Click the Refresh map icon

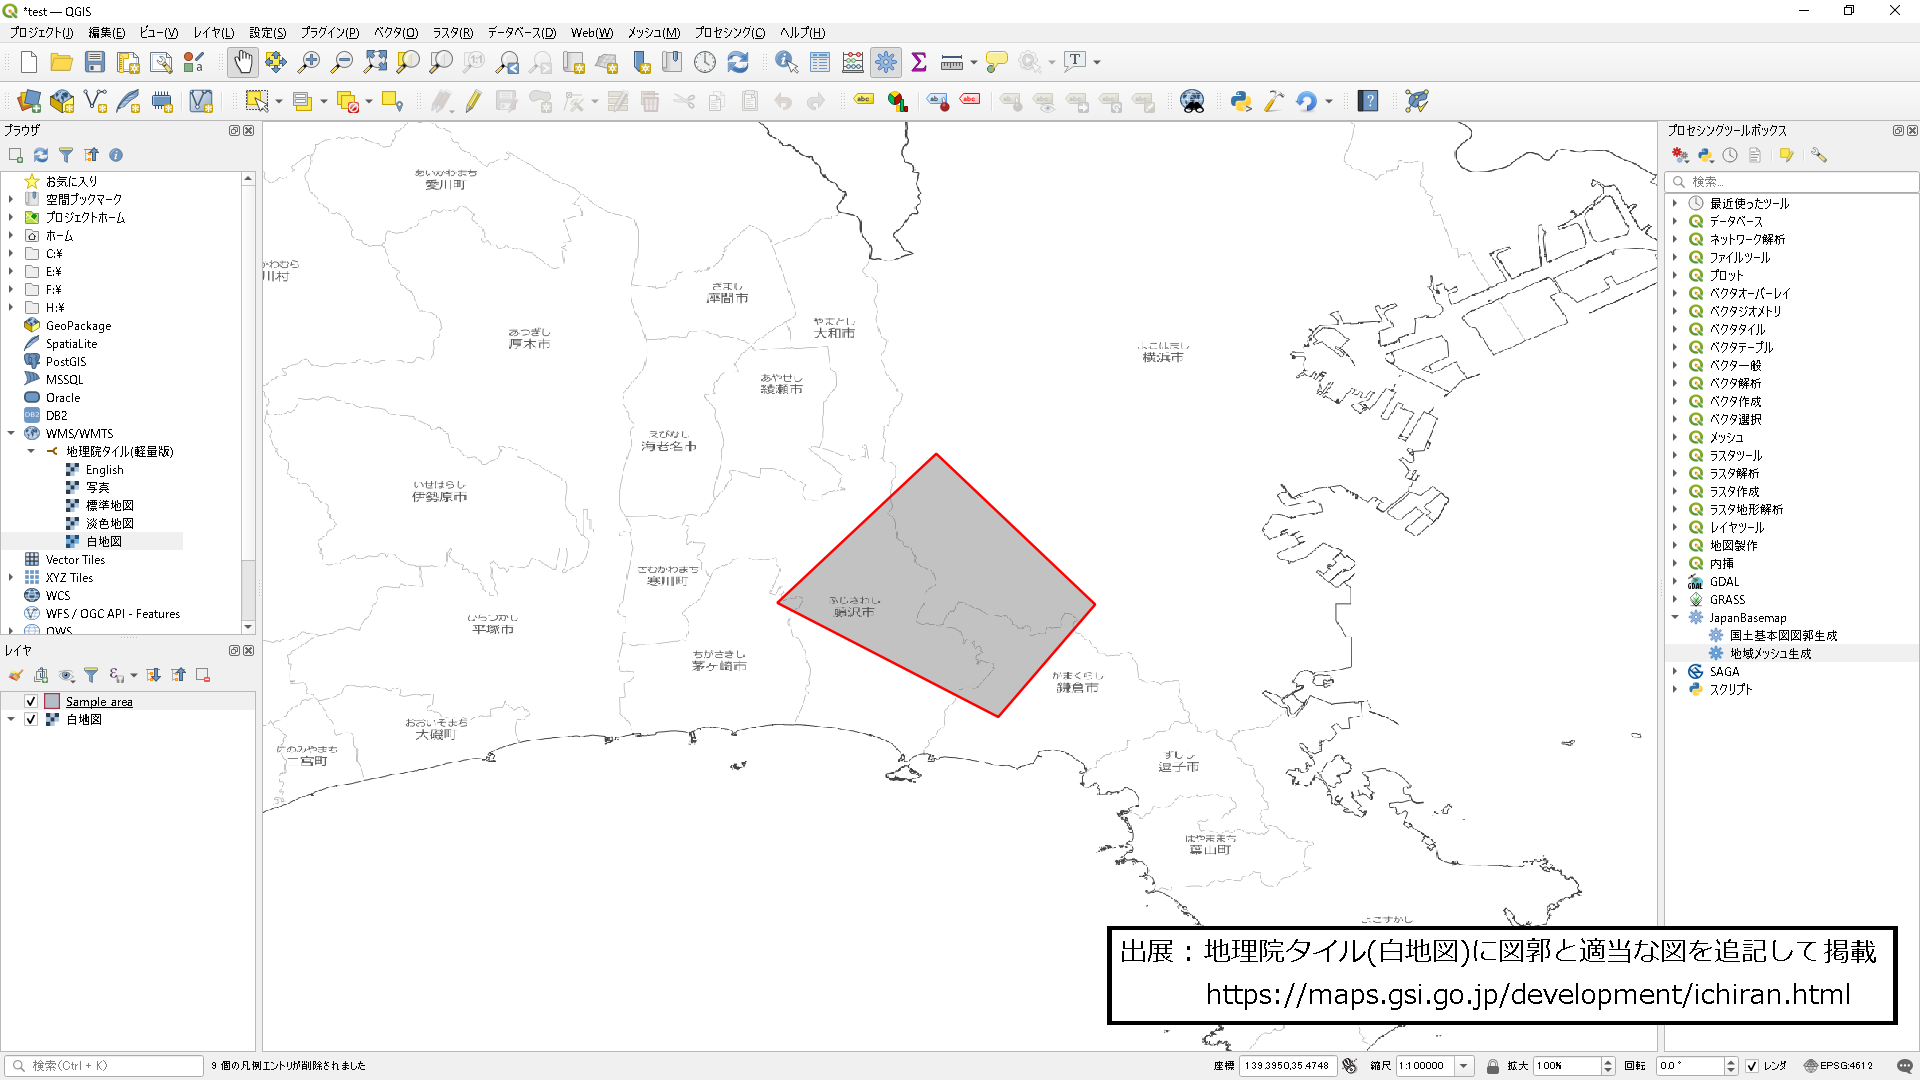[x=738, y=62]
